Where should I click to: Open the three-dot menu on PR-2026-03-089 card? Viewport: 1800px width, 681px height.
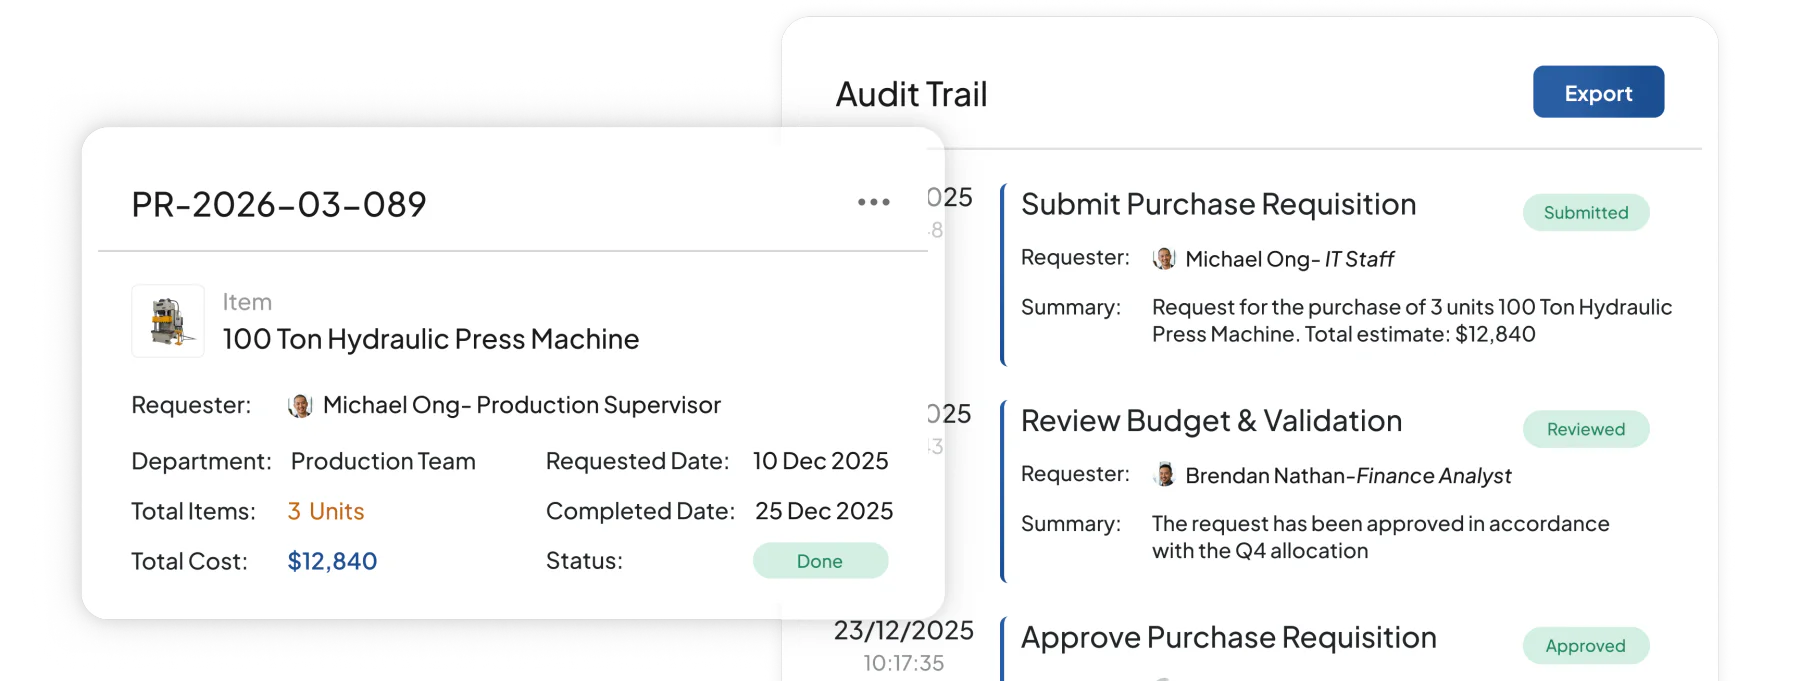[x=873, y=202]
